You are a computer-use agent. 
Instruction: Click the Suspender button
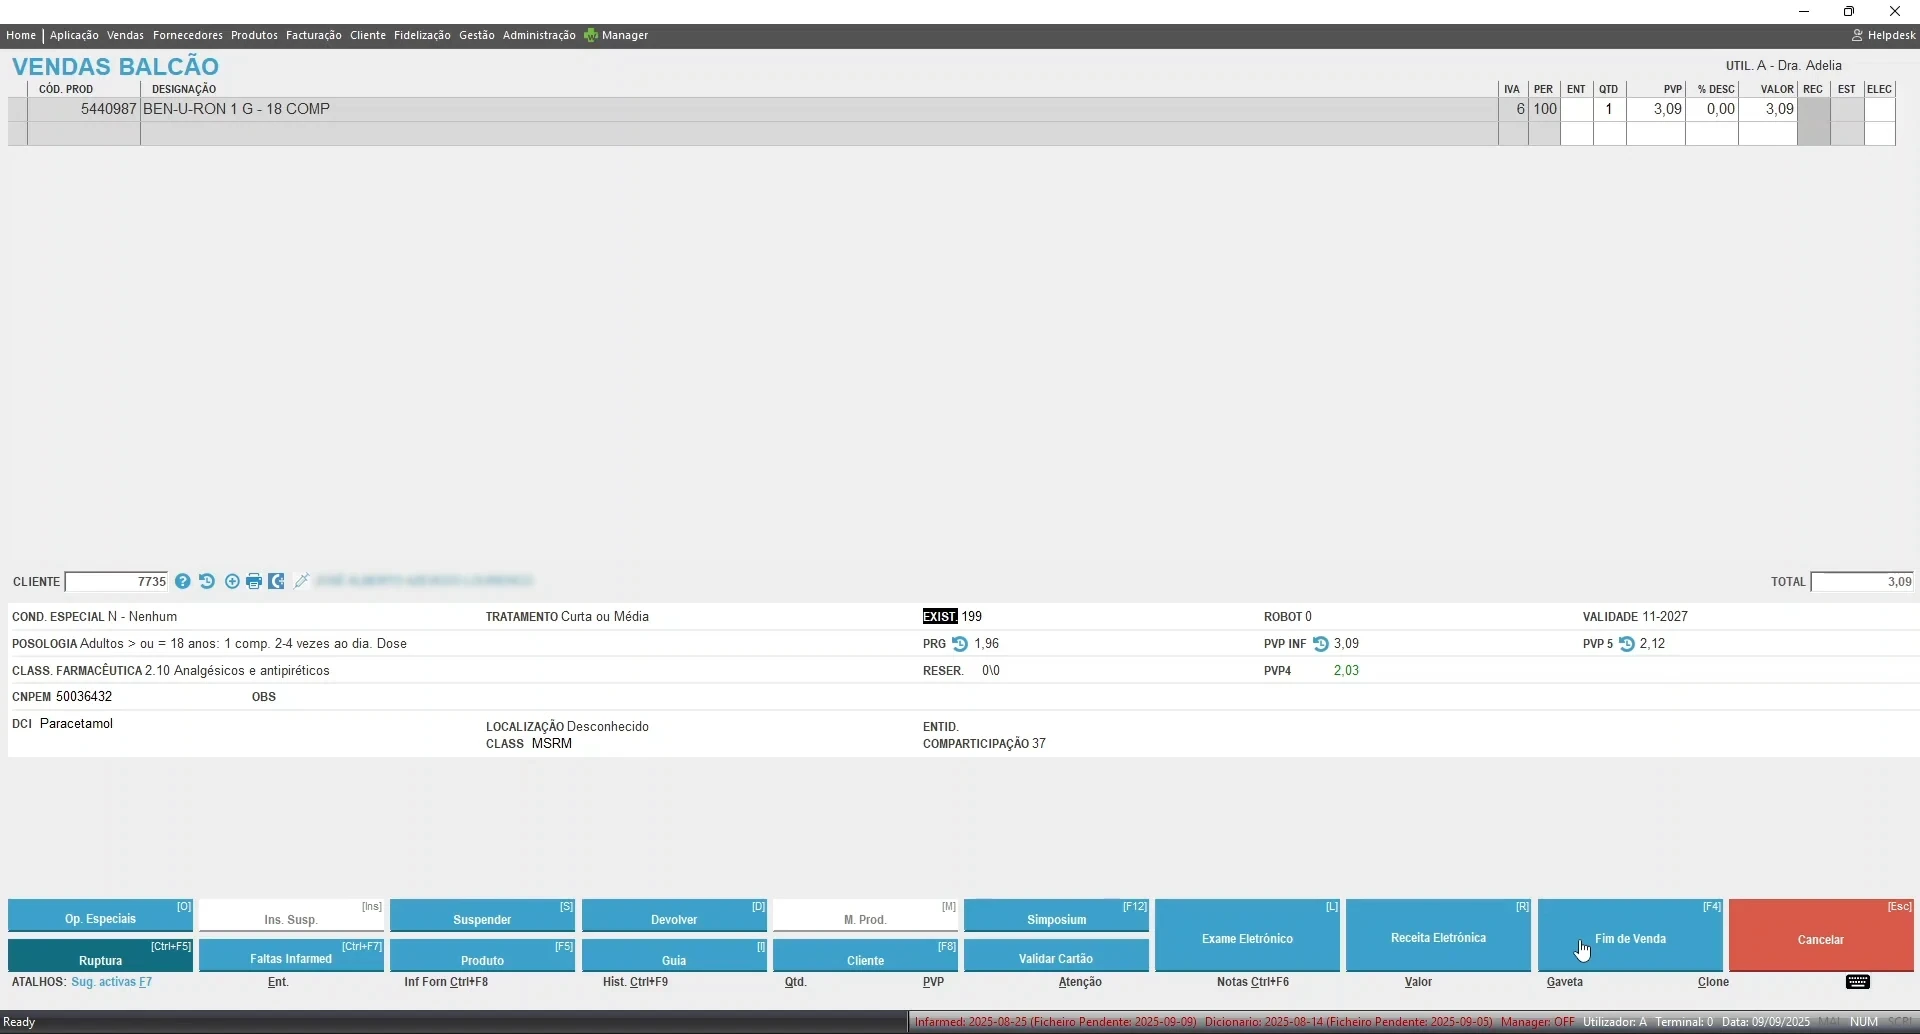tap(482, 918)
